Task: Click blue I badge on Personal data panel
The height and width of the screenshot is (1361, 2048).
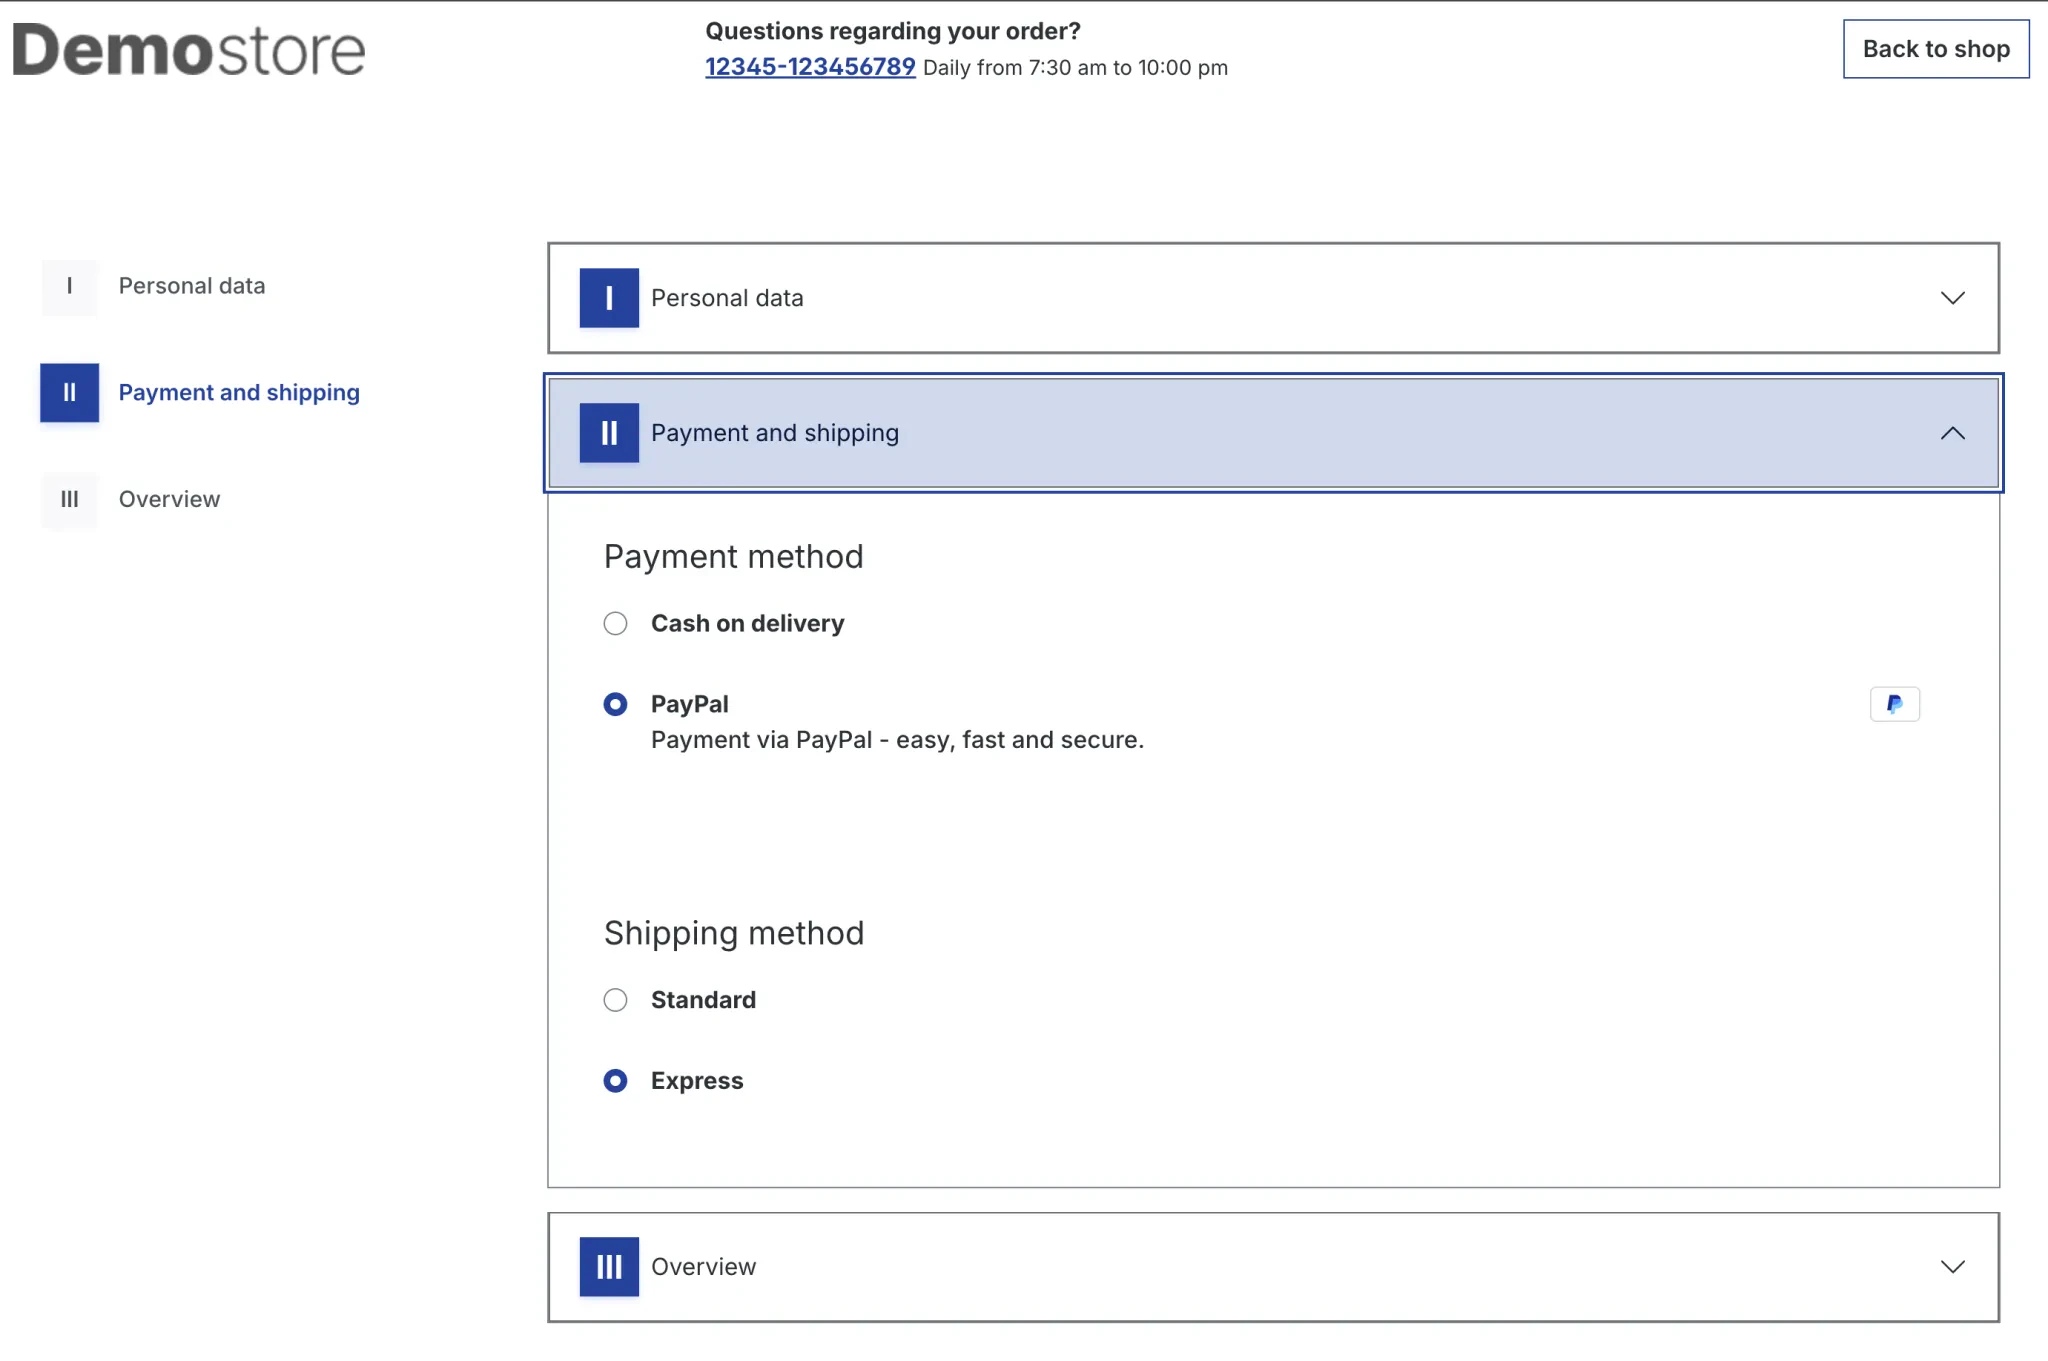Action: tap(608, 298)
